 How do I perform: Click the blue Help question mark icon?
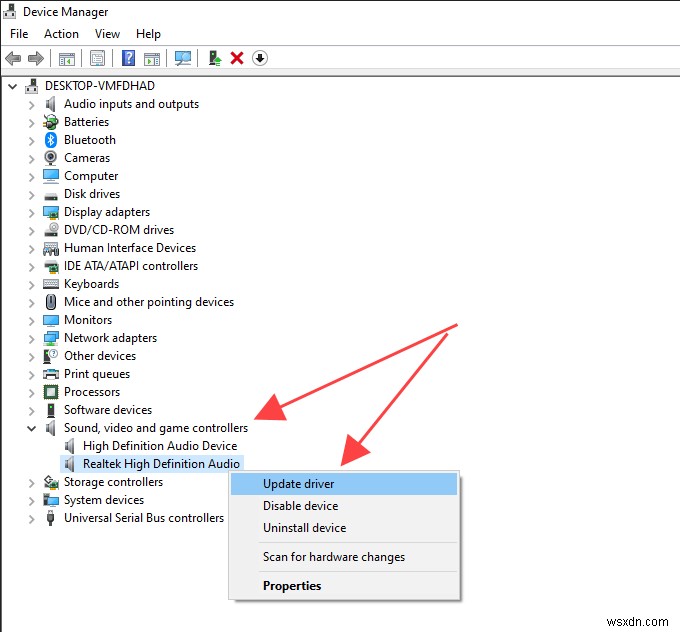(x=128, y=58)
